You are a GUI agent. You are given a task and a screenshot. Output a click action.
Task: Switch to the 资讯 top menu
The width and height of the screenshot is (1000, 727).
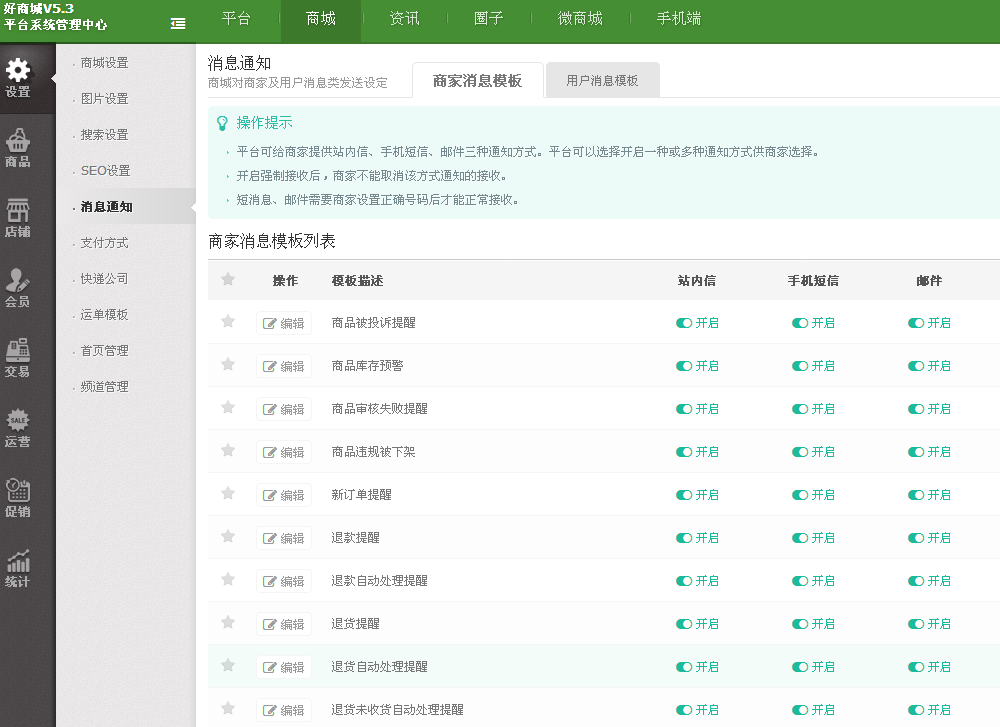coord(404,18)
